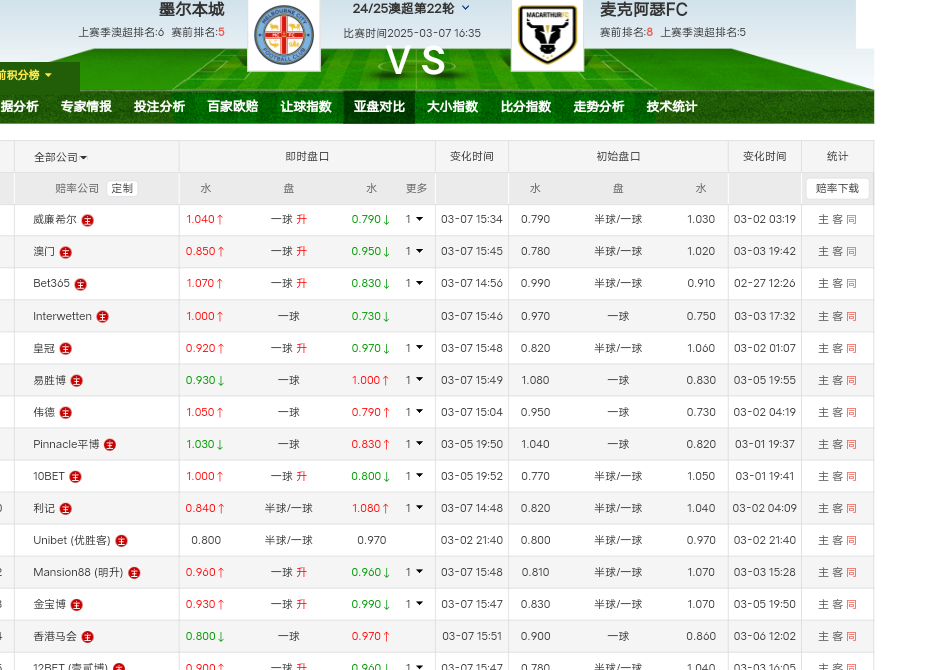Click 威廉希尔 company name

click(55, 220)
